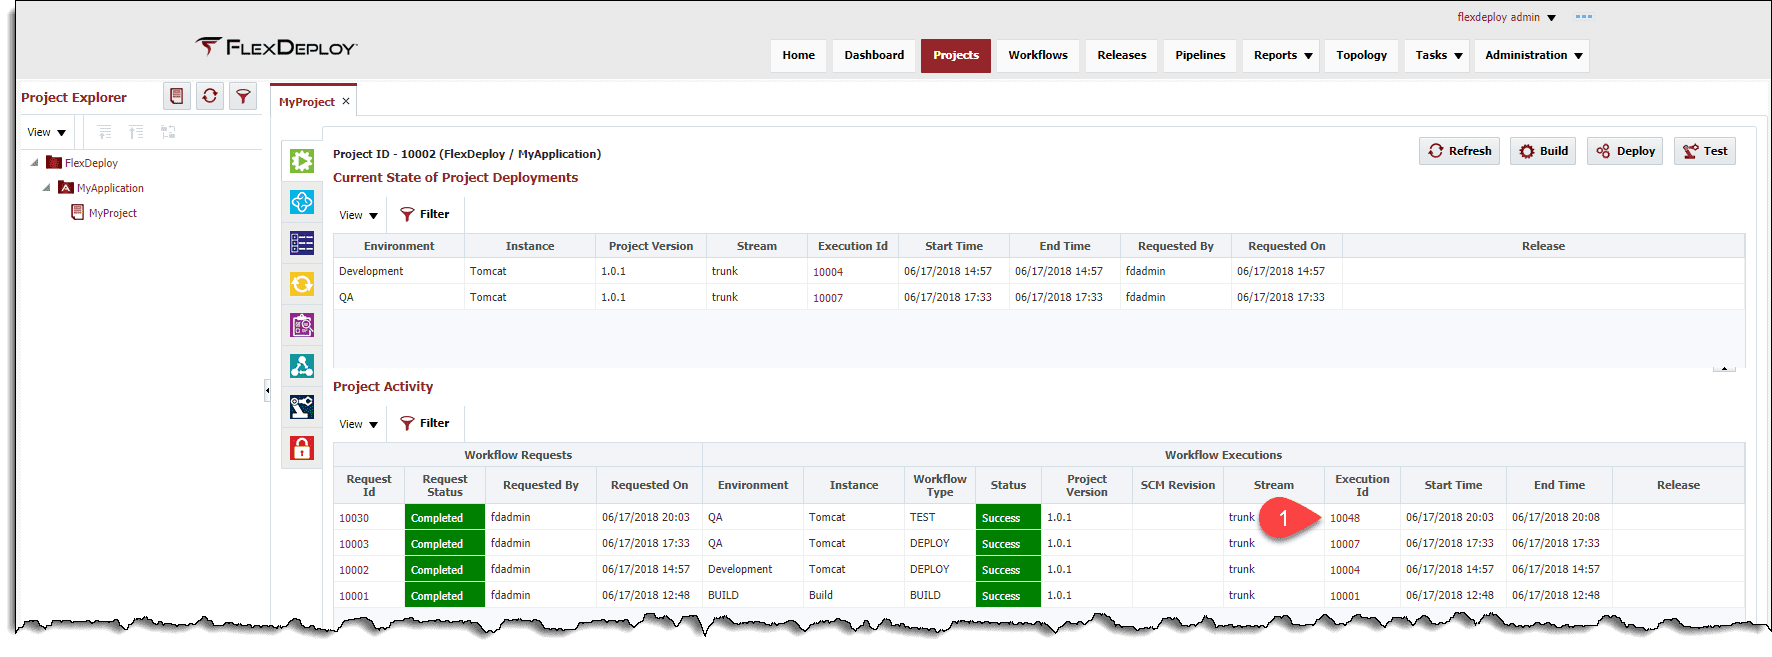Select the yellow Continuous Integration side icon
1772x657 pixels.
[x=302, y=284]
